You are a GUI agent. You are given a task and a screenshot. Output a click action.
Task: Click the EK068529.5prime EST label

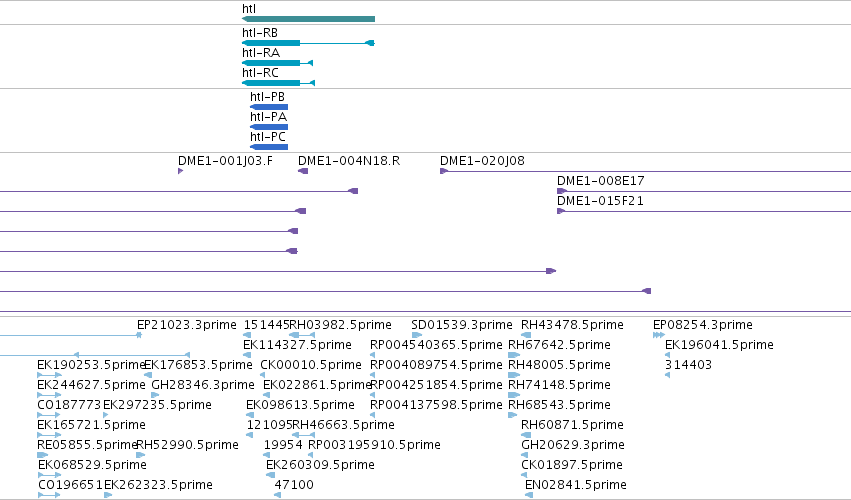coord(92,465)
